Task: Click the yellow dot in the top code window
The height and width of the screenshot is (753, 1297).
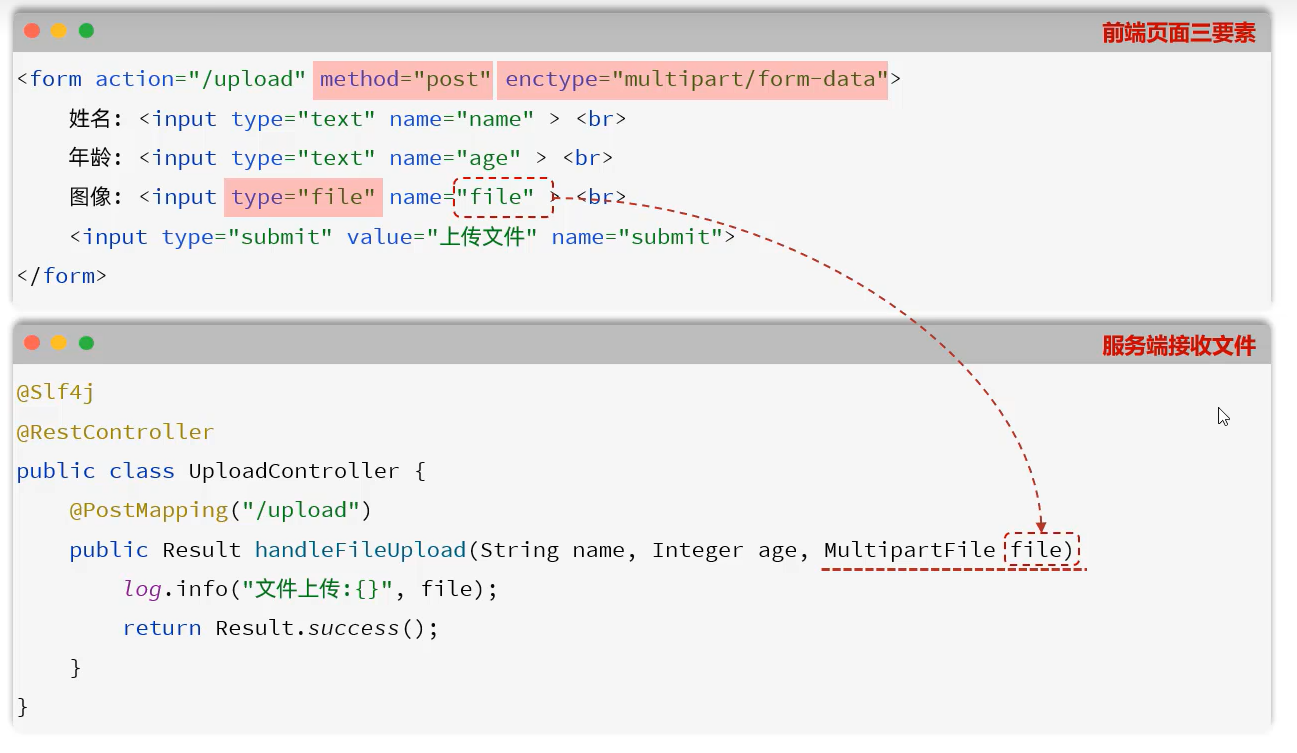Action: [59, 31]
